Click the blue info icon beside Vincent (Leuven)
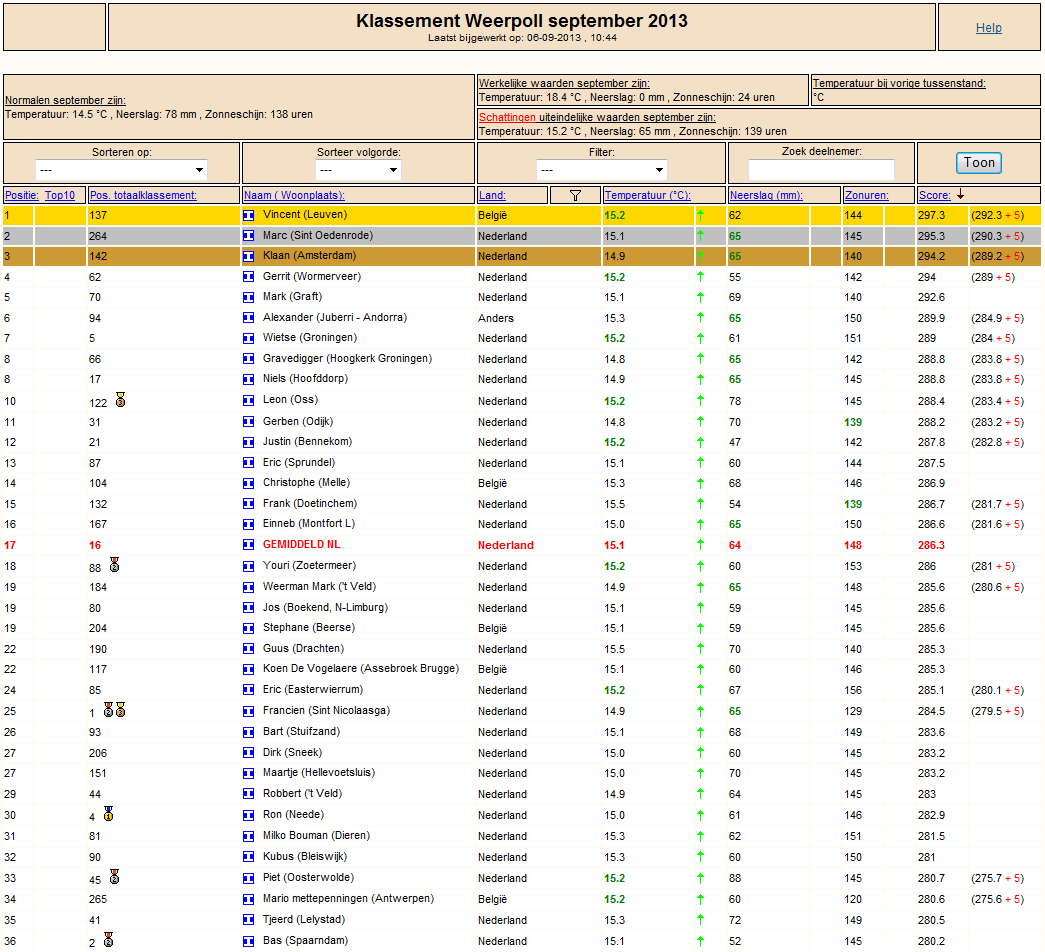The height and width of the screenshot is (952, 1045). click(x=249, y=215)
